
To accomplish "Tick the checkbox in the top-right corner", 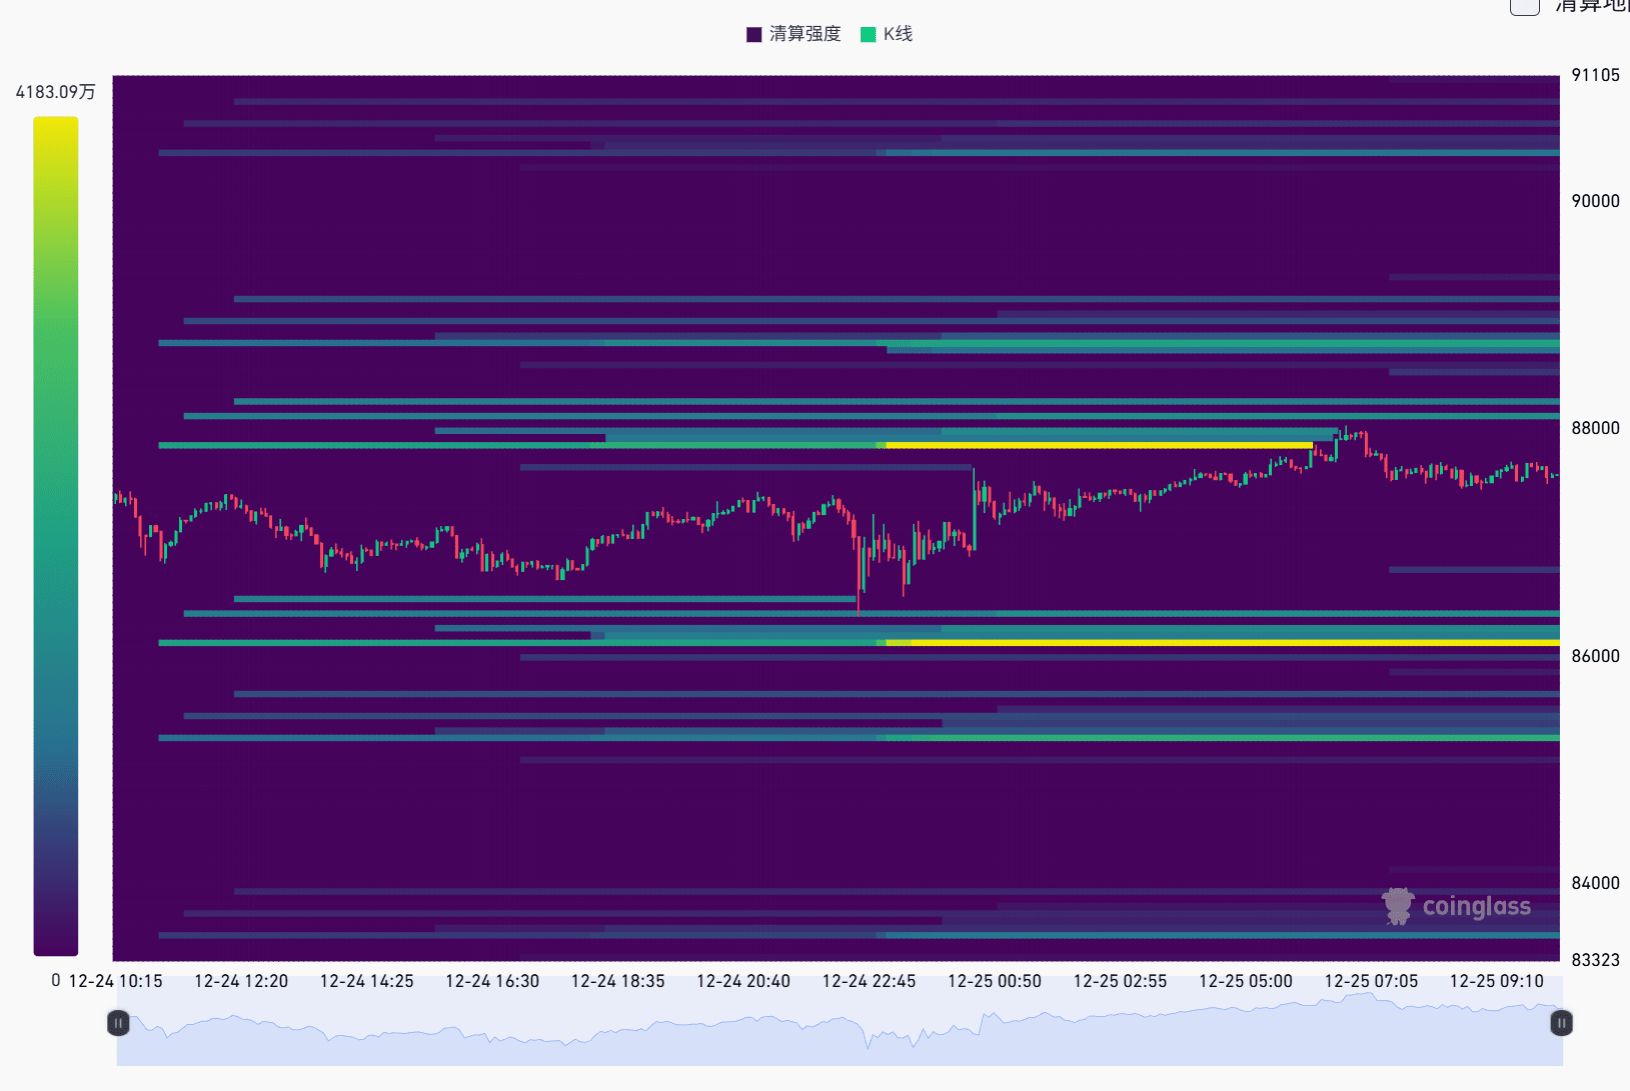I will (x=1524, y=7).
